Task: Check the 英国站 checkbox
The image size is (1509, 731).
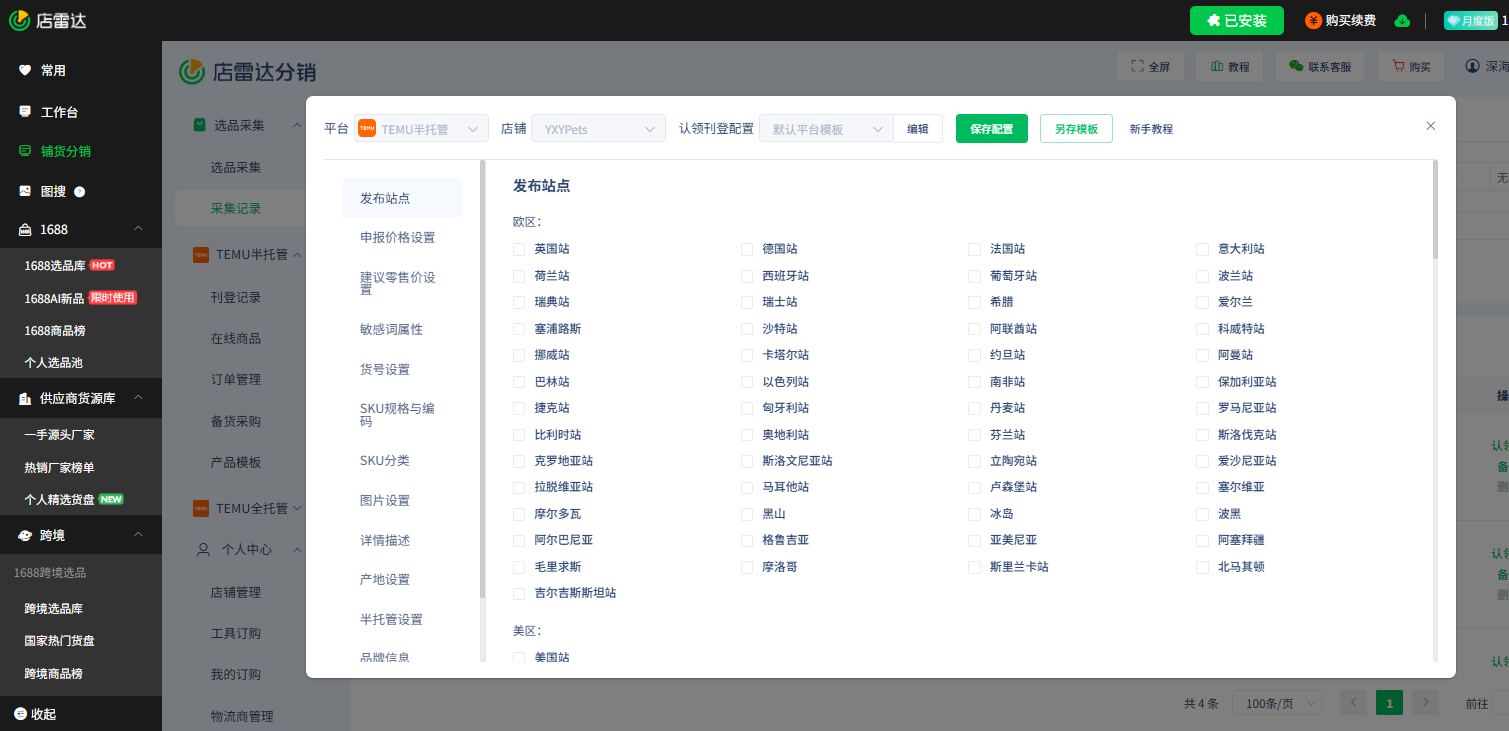Action: click(x=519, y=249)
